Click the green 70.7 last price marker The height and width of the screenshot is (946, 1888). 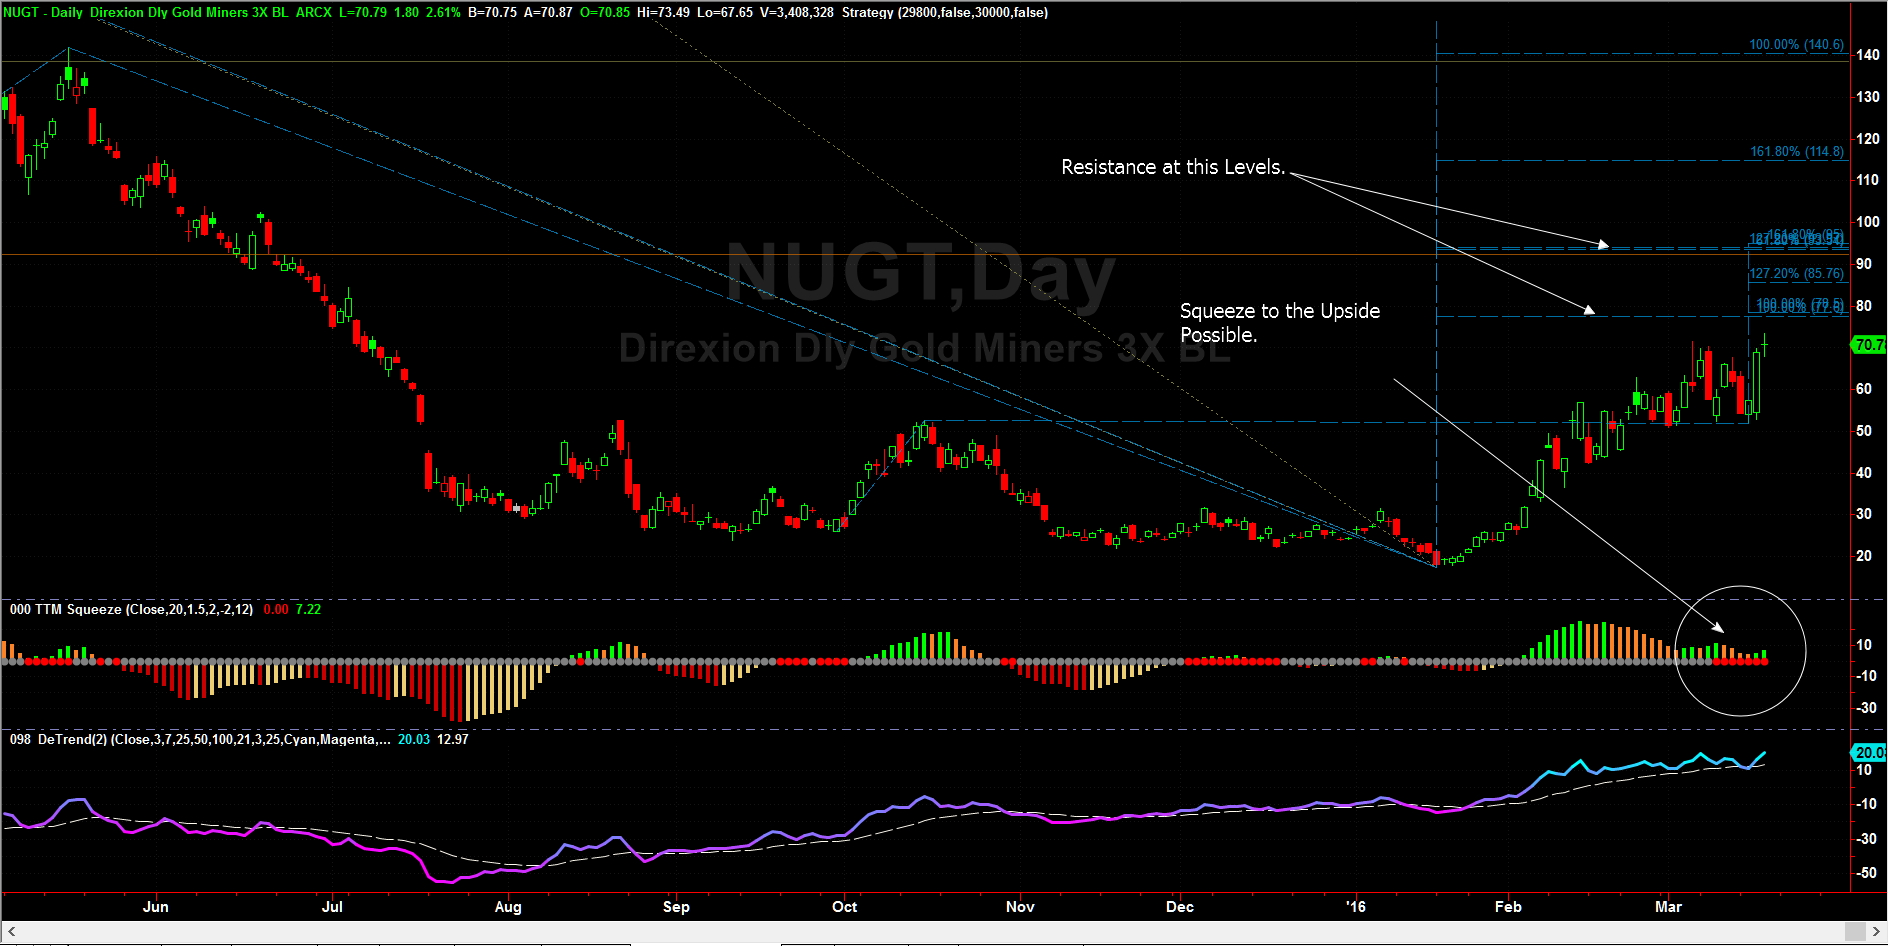pyautogui.click(x=1868, y=345)
